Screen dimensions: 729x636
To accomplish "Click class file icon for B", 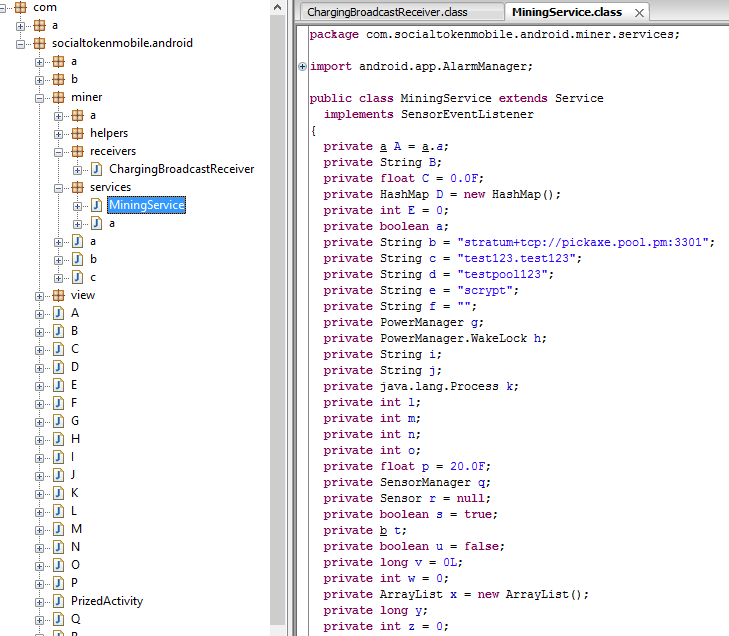I will point(59,331).
